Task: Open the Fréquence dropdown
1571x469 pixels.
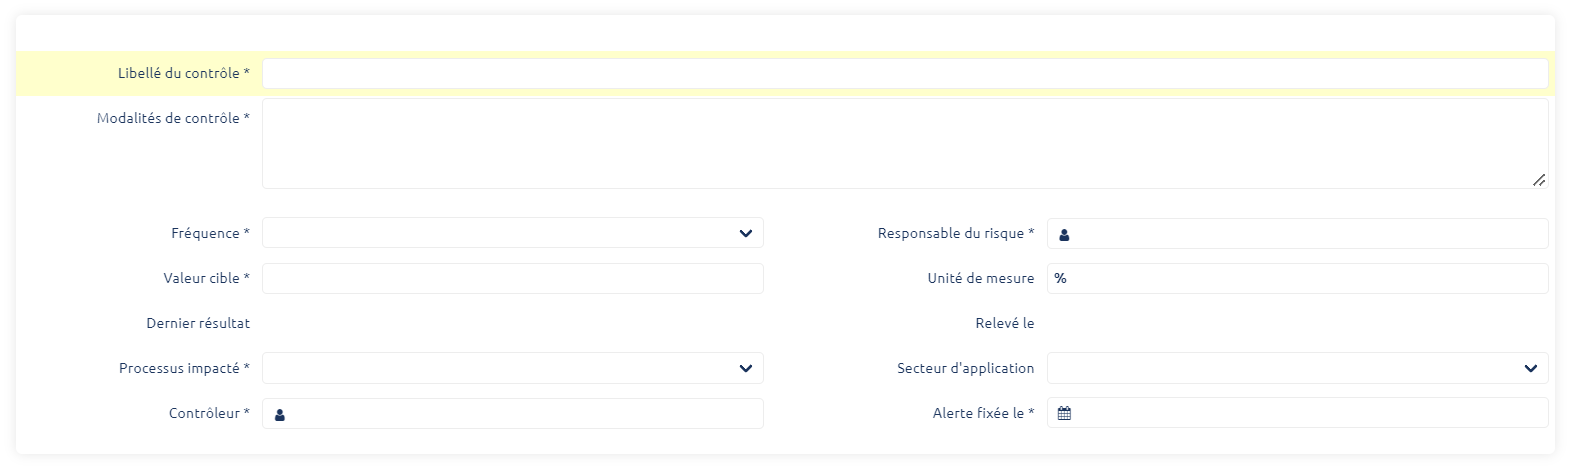Action: (x=512, y=233)
